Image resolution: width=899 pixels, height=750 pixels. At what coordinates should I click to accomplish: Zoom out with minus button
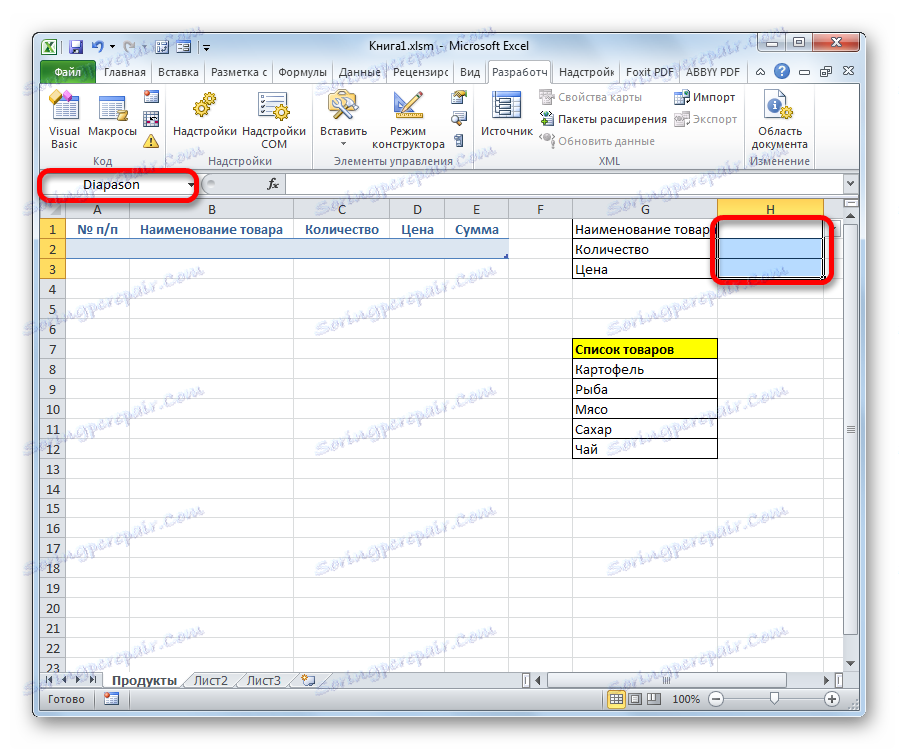[x=716, y=699]
